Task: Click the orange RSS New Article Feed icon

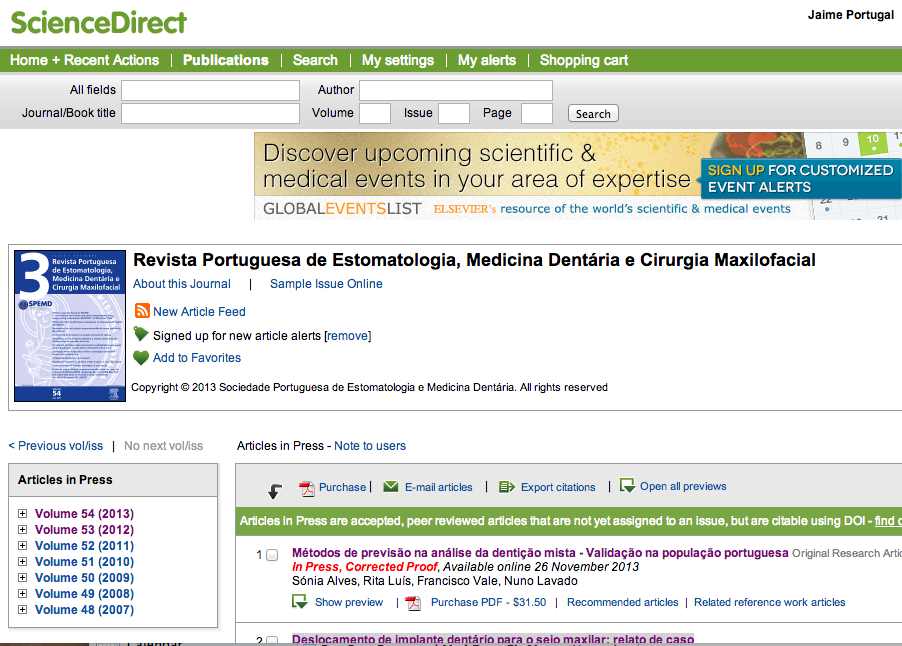Action: point(142,311)
